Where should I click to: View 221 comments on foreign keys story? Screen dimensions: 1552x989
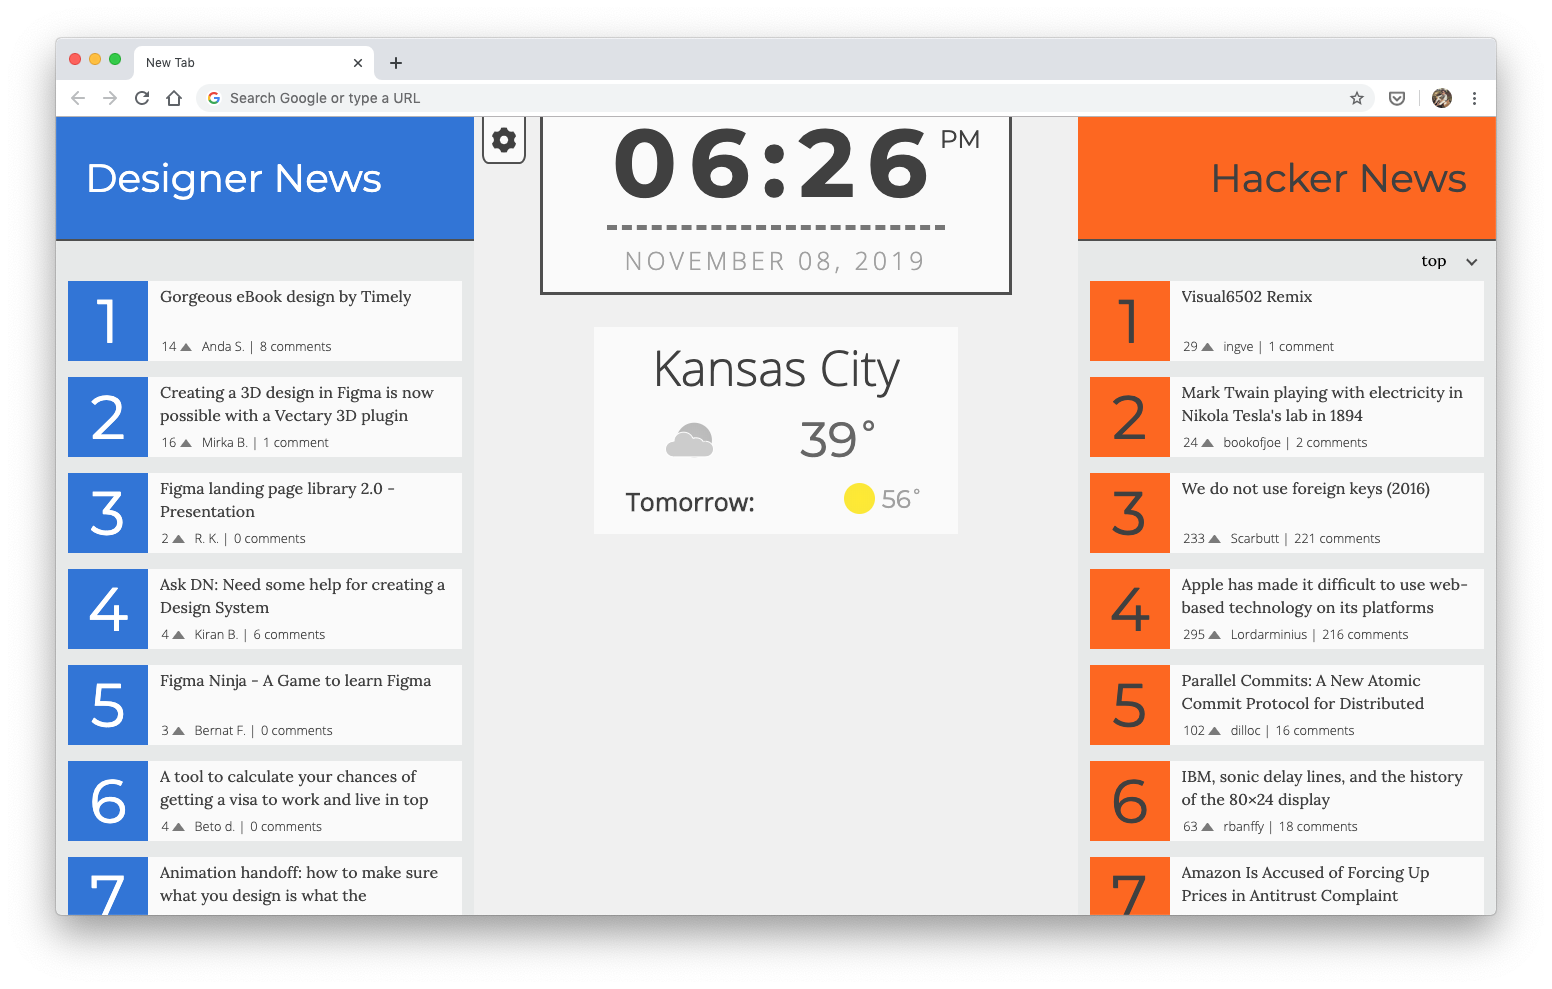[1337, 539]
